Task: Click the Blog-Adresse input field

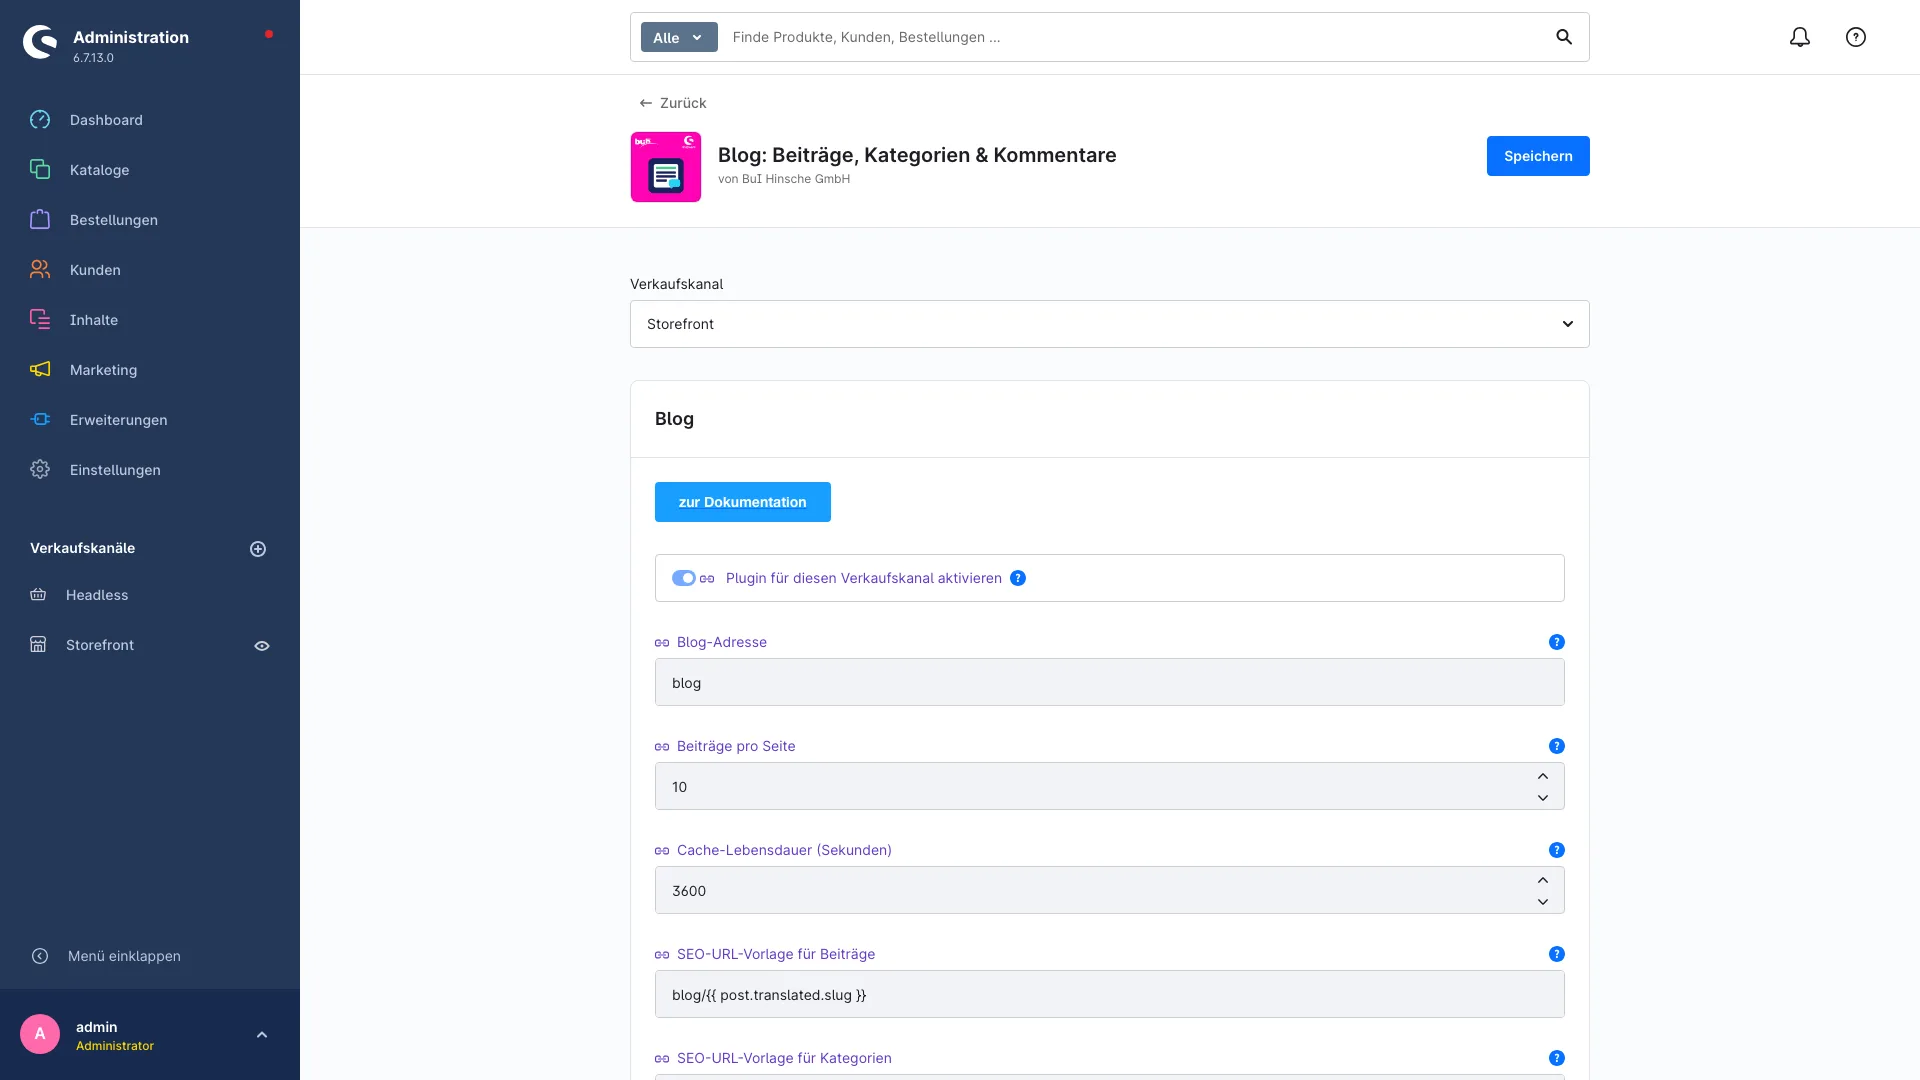Action: coord(1110,682)
